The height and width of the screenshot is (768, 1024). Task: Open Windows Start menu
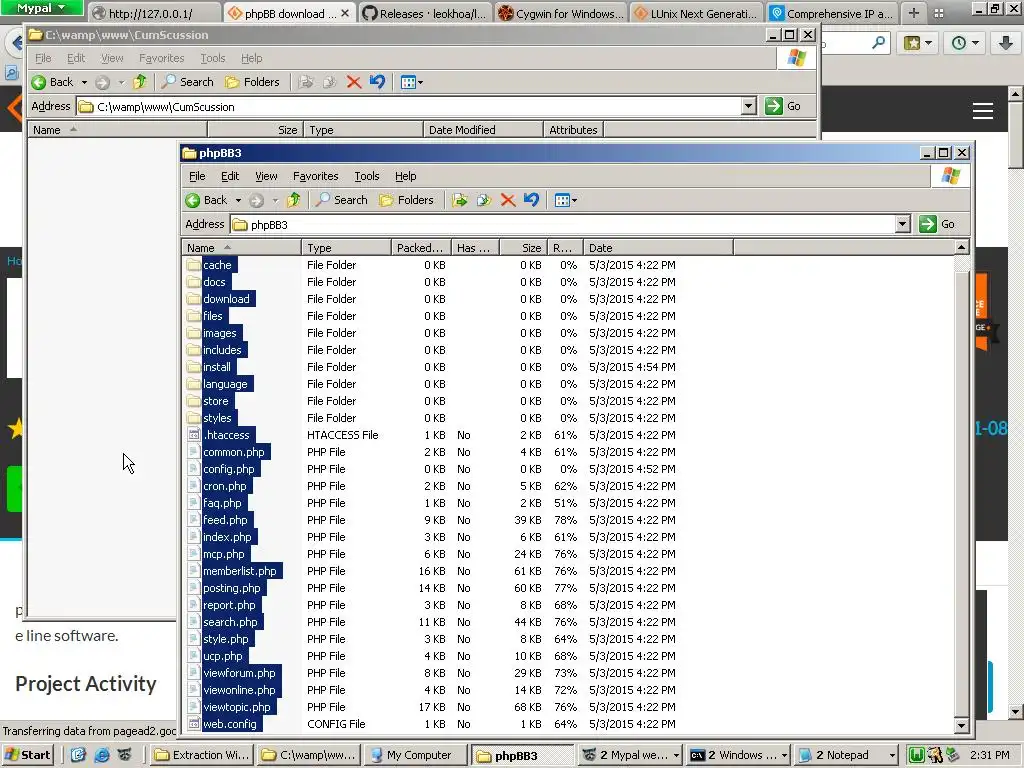(x=28, y=755)
